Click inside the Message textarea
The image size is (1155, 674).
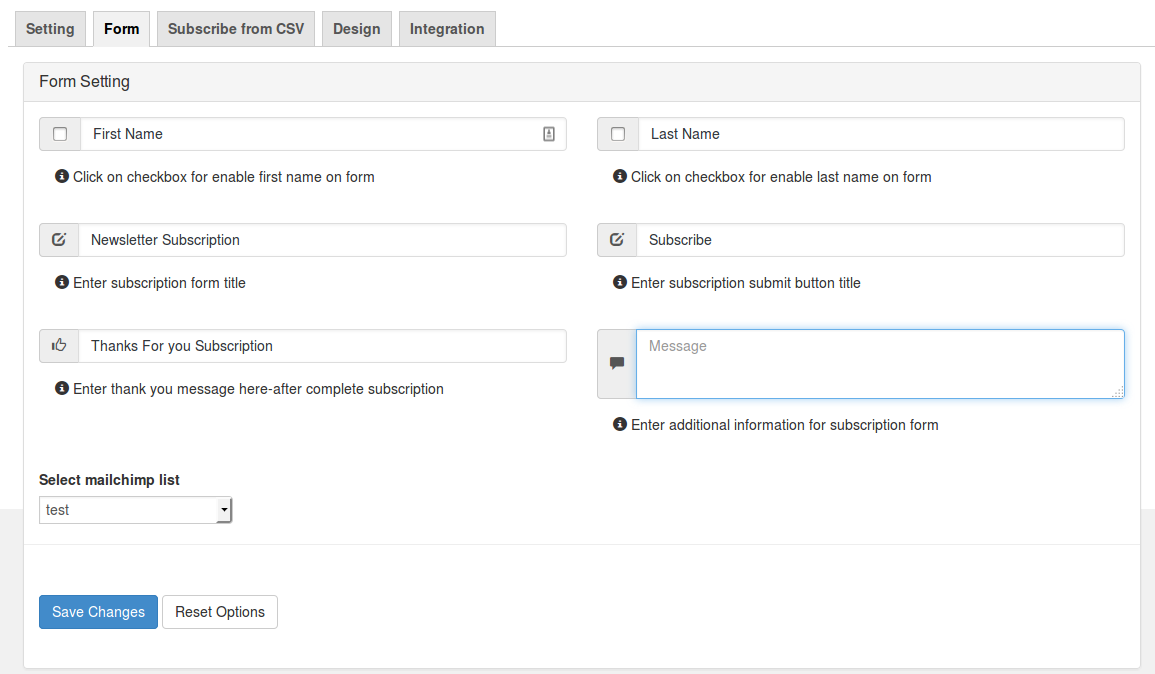point(880,364)
